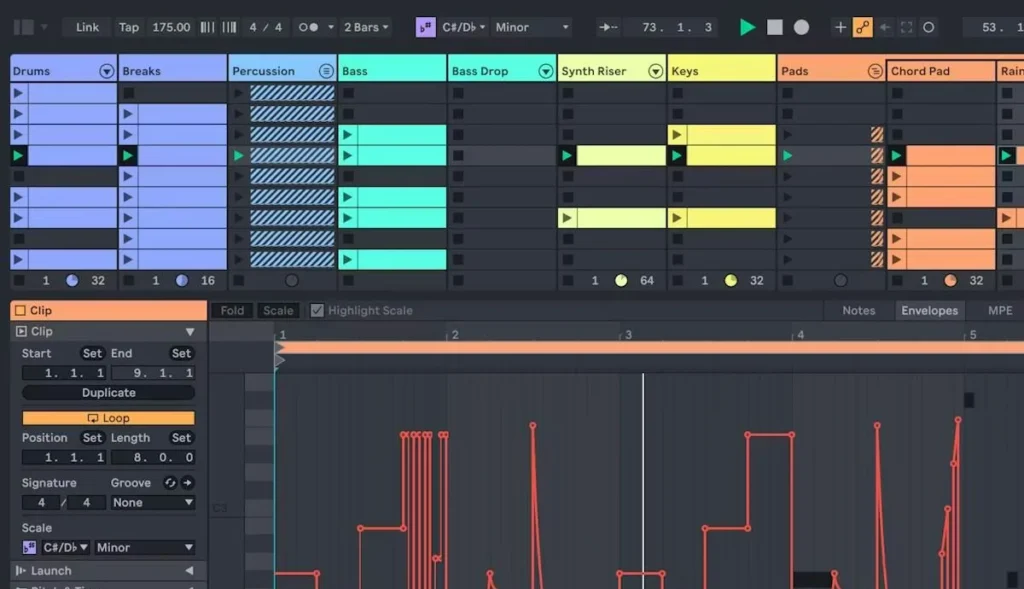
Task: Stop playback with the square Stop button
Action: click(775, 27)
